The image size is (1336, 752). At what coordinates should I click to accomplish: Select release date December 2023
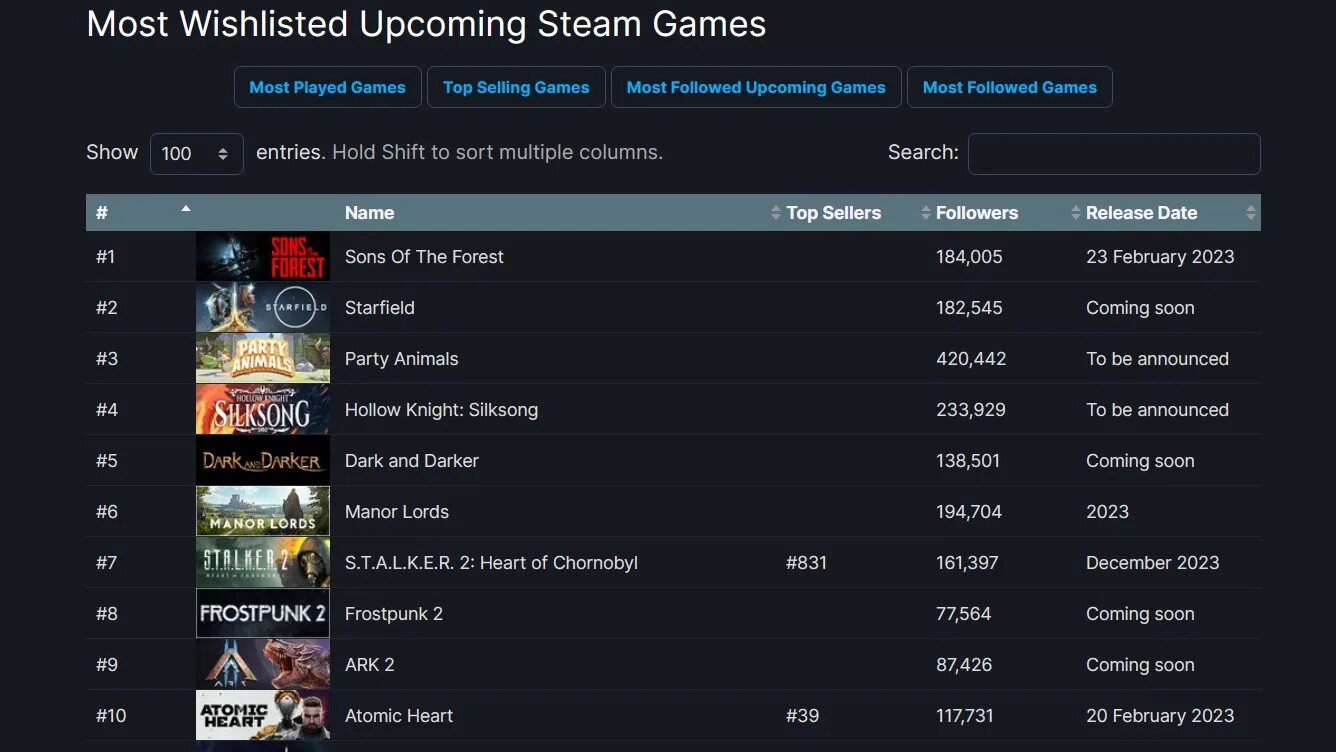(x=1152, y=563)
